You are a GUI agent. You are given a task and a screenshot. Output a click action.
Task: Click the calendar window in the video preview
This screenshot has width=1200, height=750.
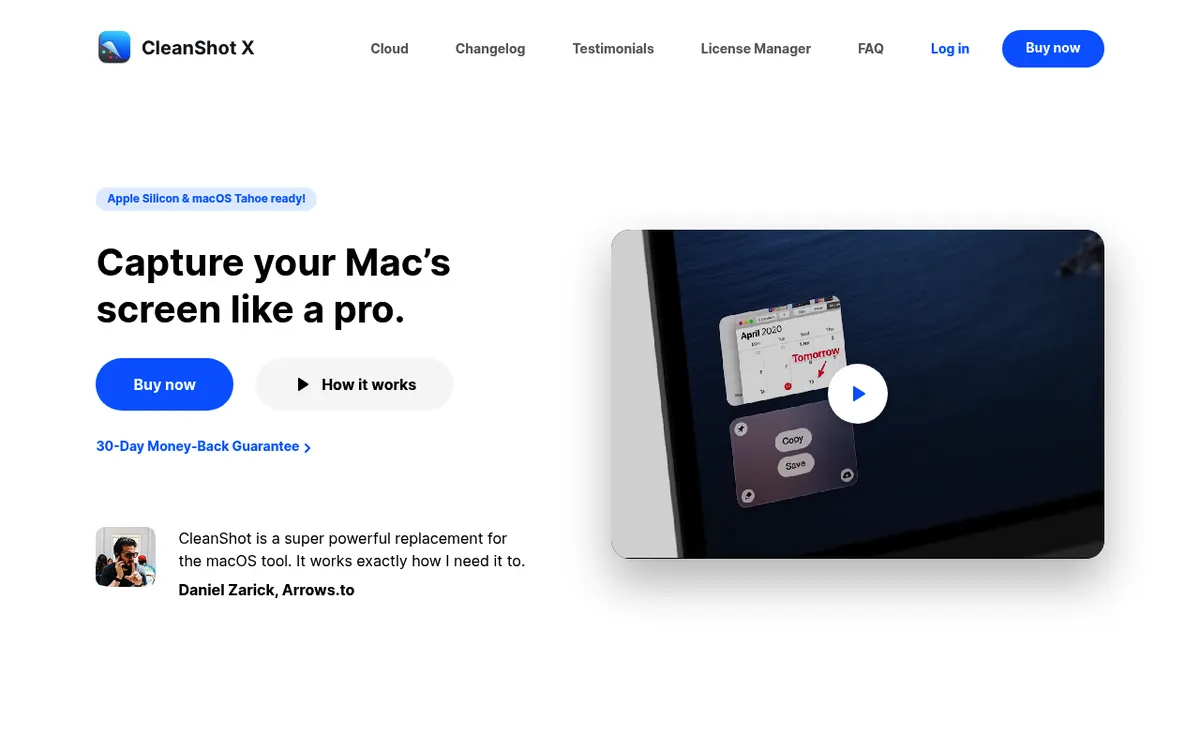pyautogui.click(x=783, y=349)
